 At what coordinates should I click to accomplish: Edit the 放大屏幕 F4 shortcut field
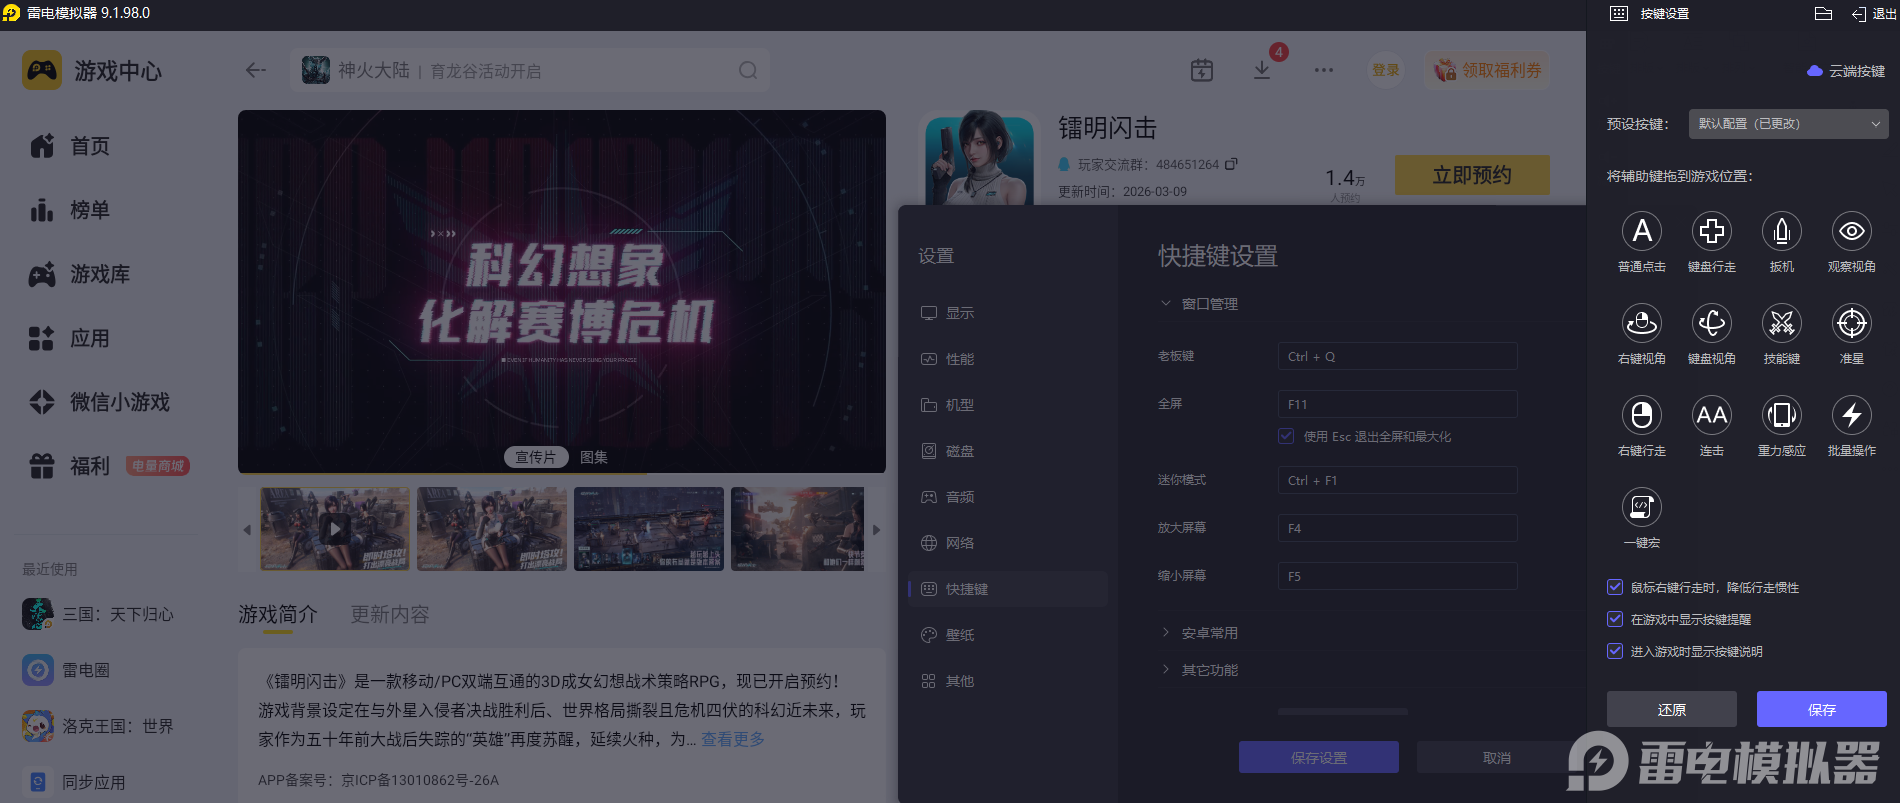(x=1397, y=528)
